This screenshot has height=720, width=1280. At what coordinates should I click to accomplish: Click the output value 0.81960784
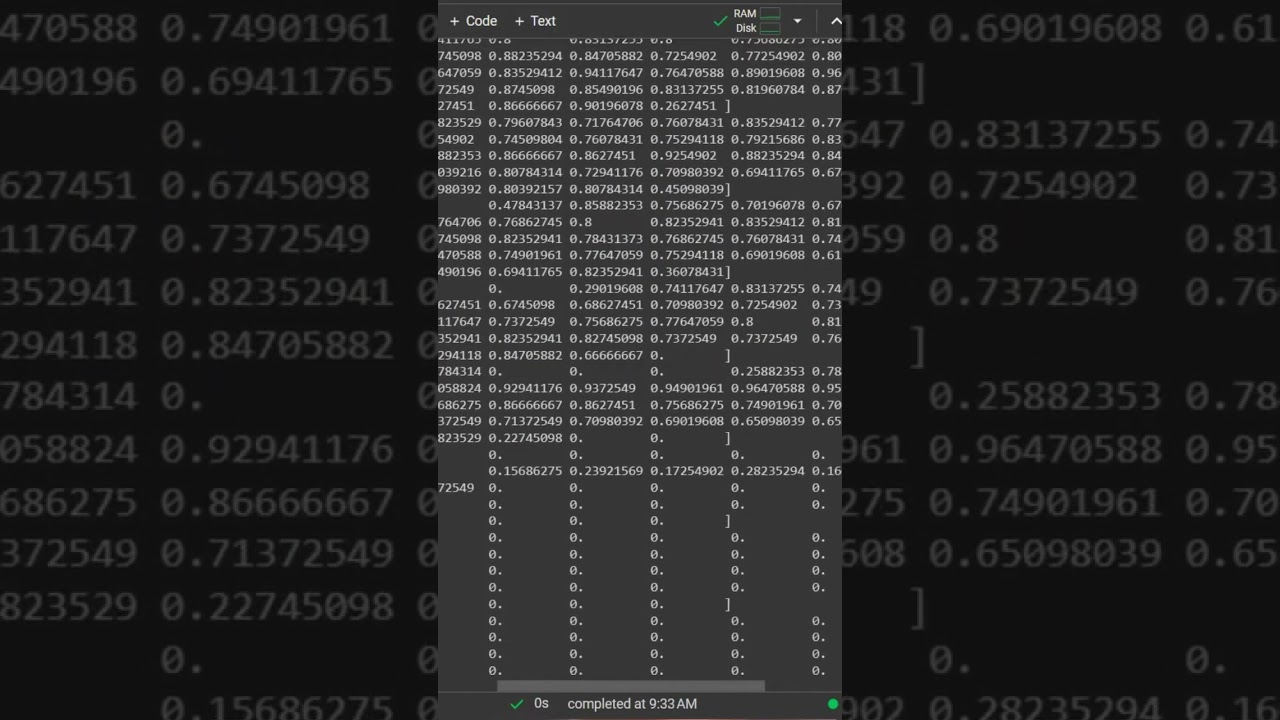768,90
